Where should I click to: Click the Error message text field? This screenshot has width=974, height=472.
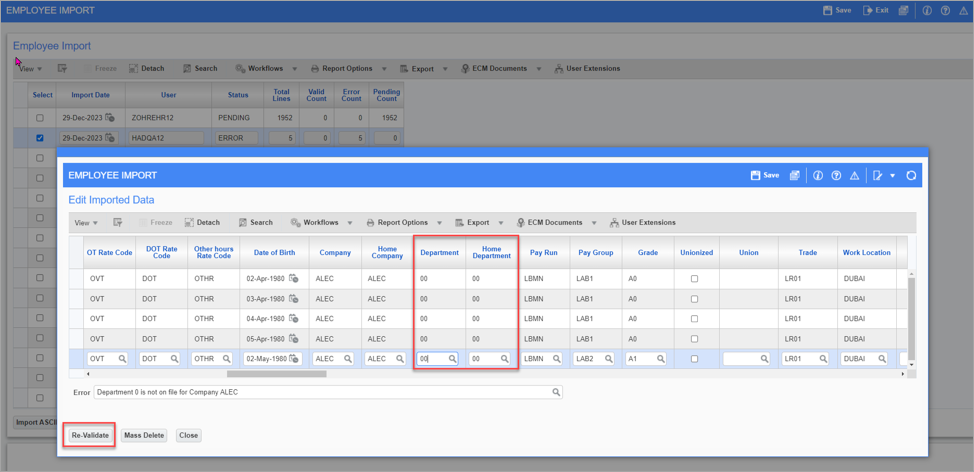tap(328, 392)
